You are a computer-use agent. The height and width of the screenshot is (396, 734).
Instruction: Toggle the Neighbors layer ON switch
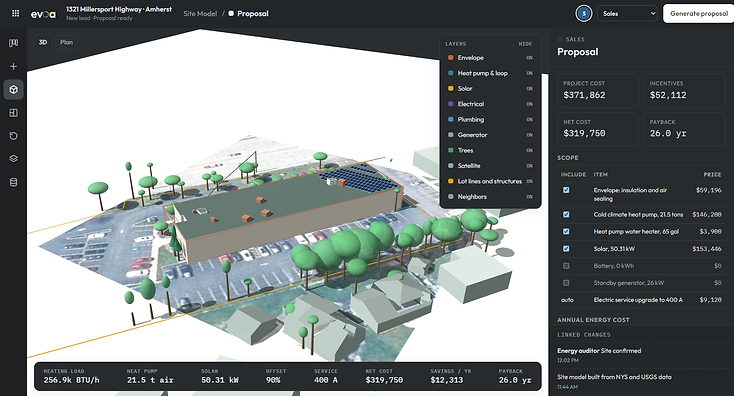tap(529, 197)
